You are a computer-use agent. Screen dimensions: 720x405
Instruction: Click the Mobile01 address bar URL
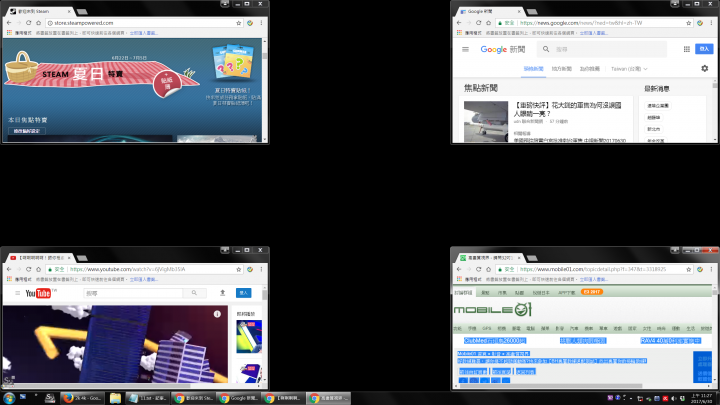coord(593,270)
